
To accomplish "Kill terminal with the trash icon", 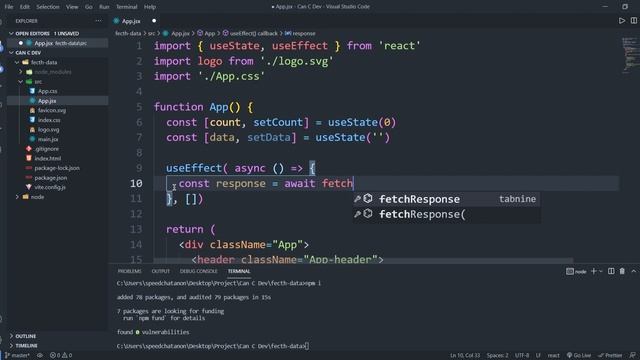I will [622, 271].
